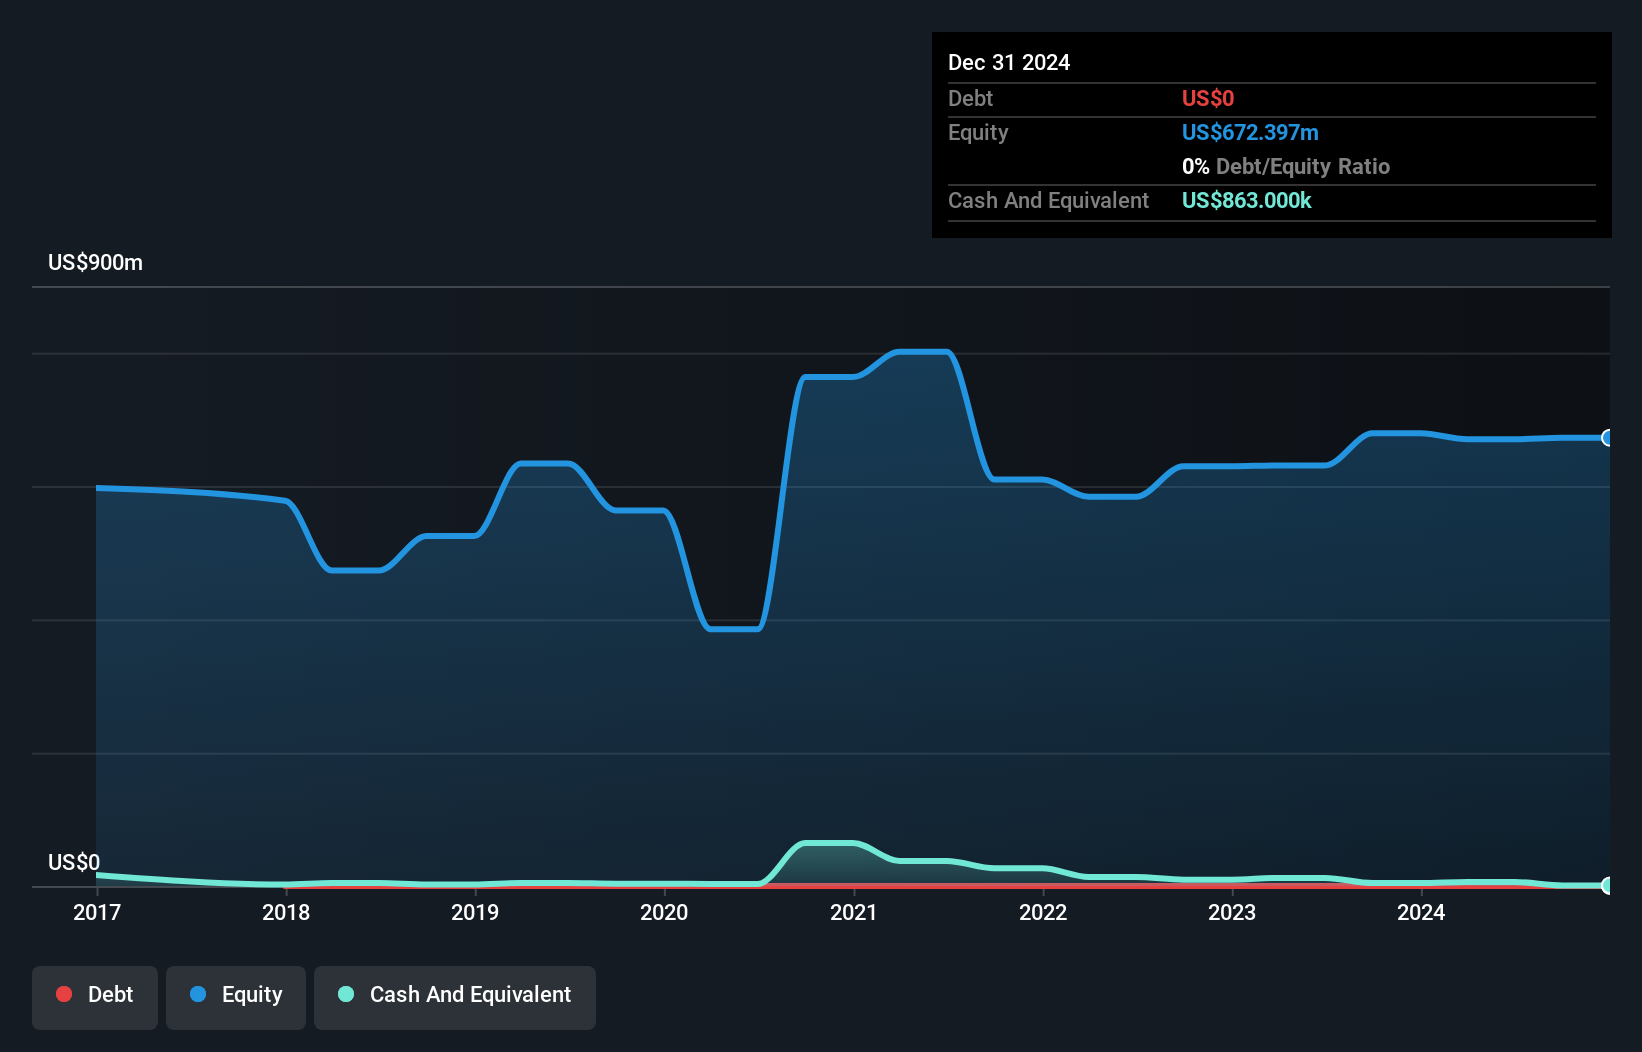This screenshot has width=1642, height=1052.
Task: Click the 2023 x-axis label
Action: pos(1232,912)
